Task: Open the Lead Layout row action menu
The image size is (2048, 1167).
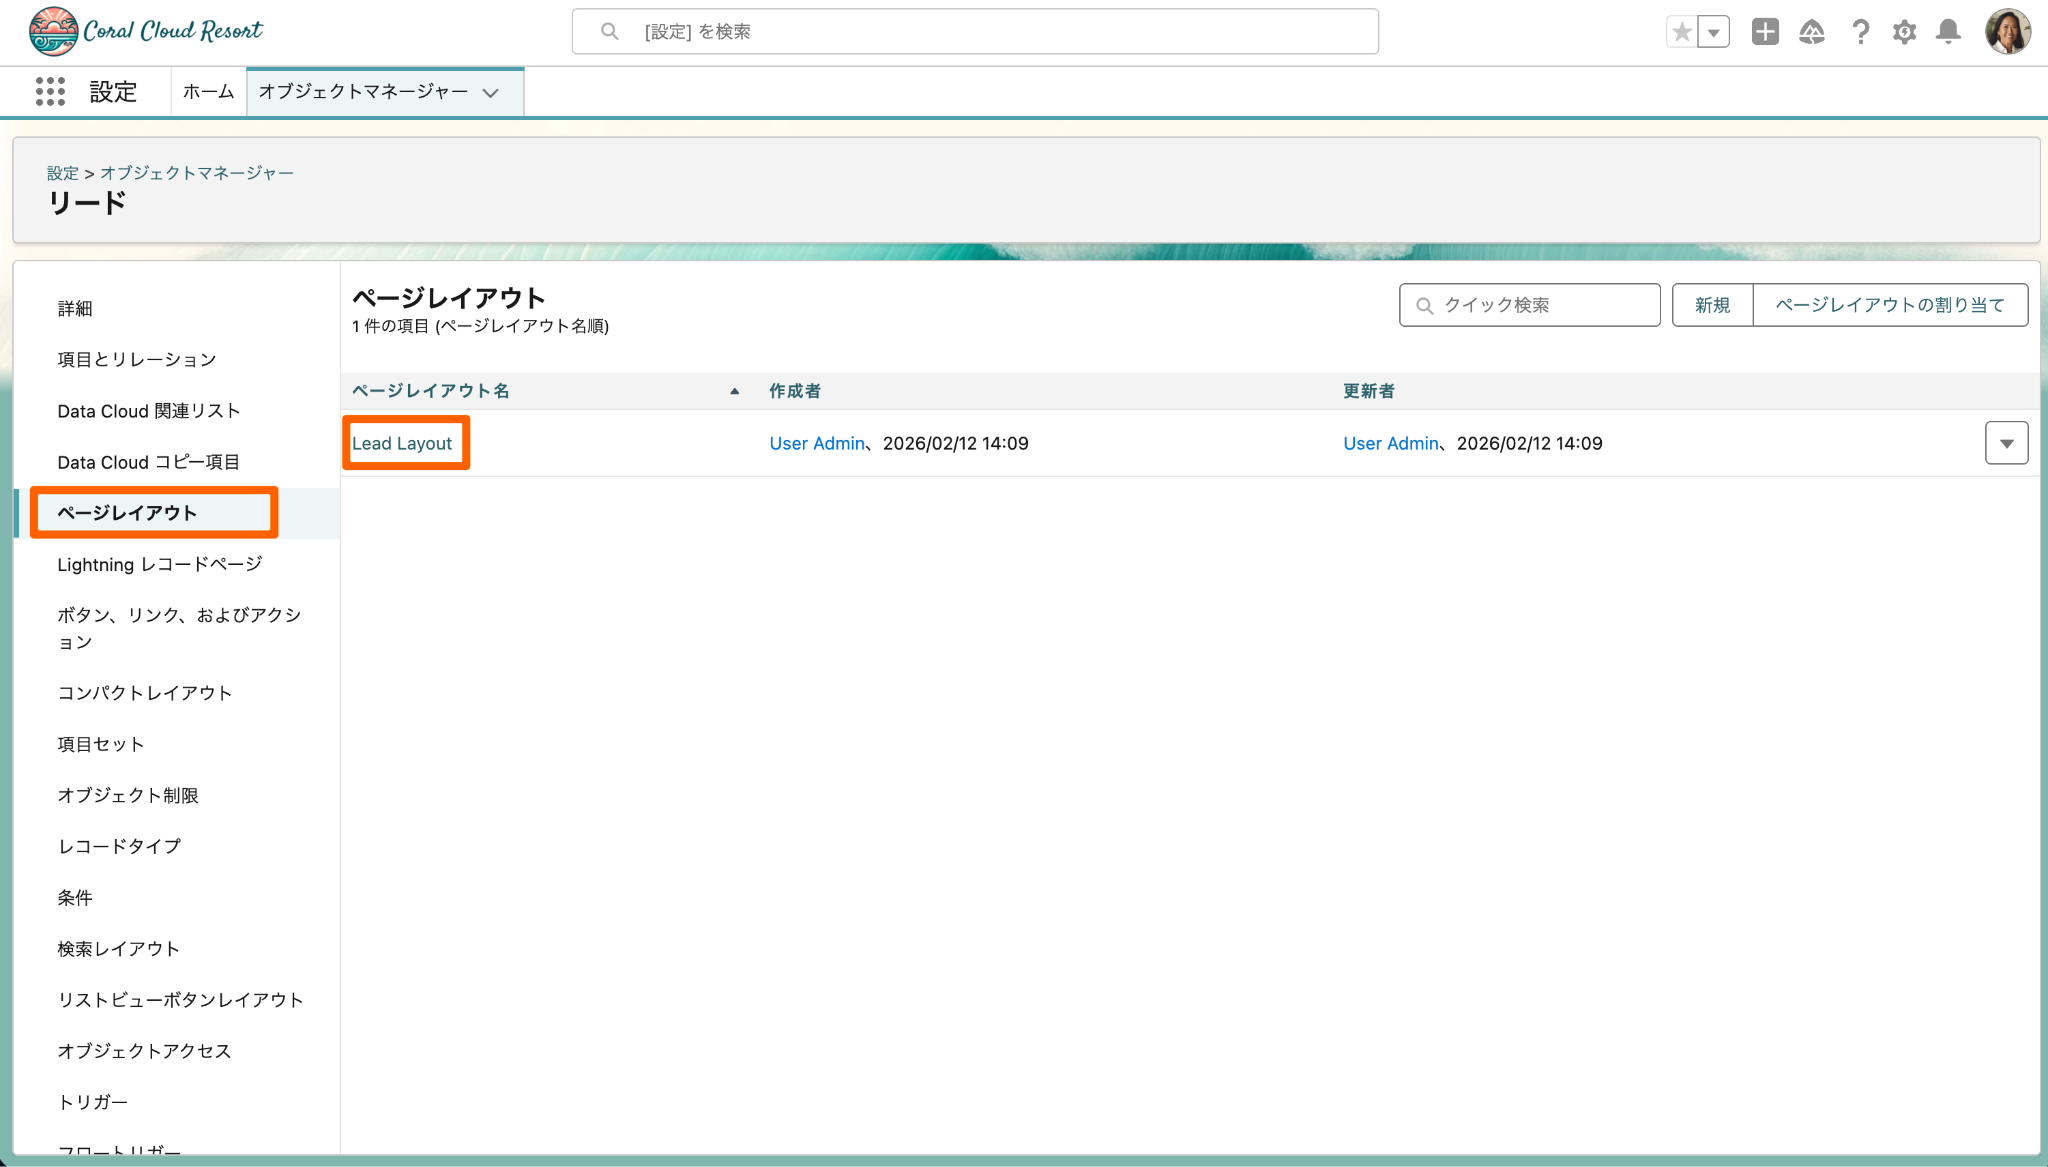Action: pyautogui.click(x=2006, y=443)
